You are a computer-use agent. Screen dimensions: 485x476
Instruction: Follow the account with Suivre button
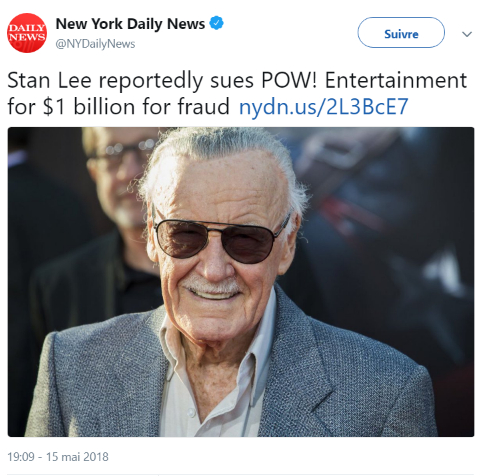[x=401, y=33]
